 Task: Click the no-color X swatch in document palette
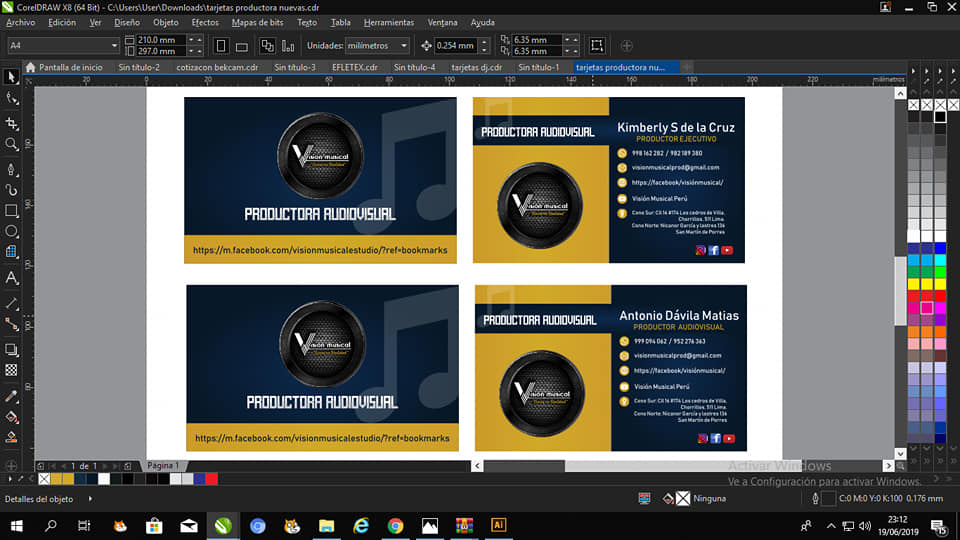[x=44, y=479]
